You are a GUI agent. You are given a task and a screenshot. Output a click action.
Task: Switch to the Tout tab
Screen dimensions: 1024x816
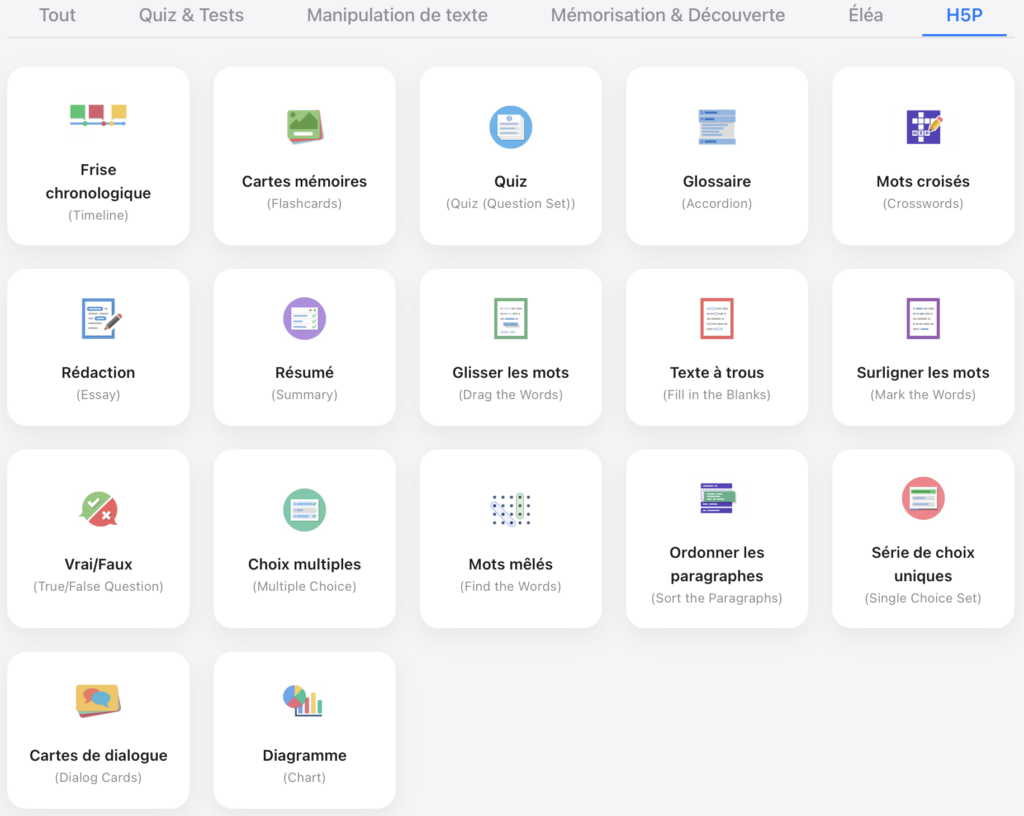tap(57, 15)
